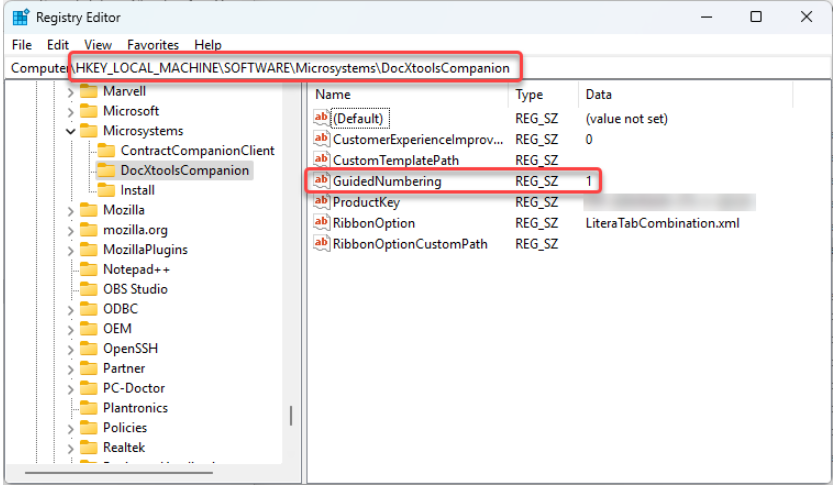Collapse the Microsystems tree node

tap(70, 131)
